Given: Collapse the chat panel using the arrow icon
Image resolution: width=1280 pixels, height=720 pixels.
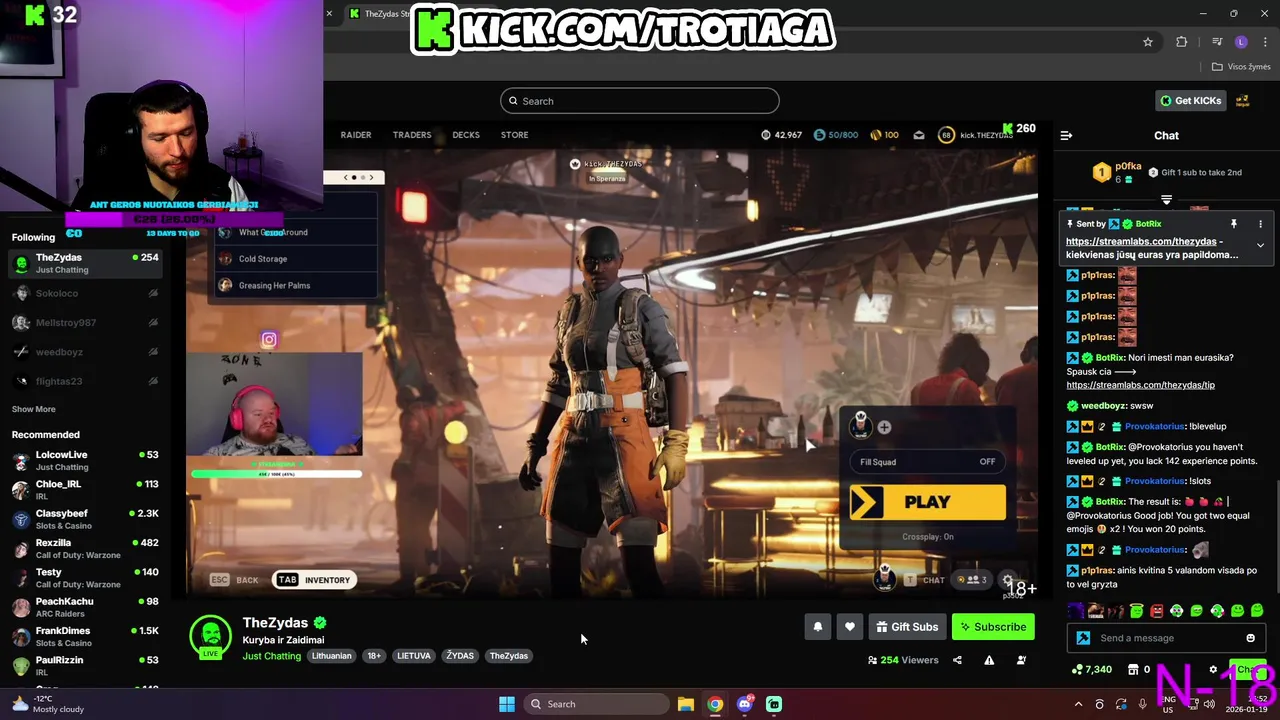Looking at the screenshot, I should [1066, 135].
